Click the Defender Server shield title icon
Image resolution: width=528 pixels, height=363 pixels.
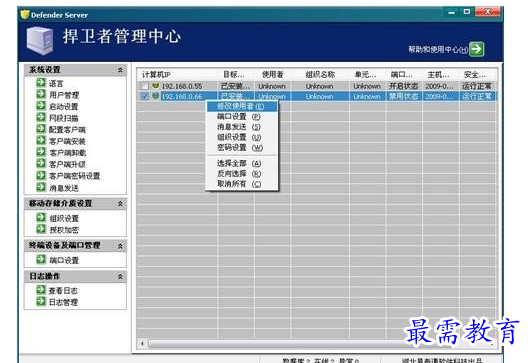[25, 15]
